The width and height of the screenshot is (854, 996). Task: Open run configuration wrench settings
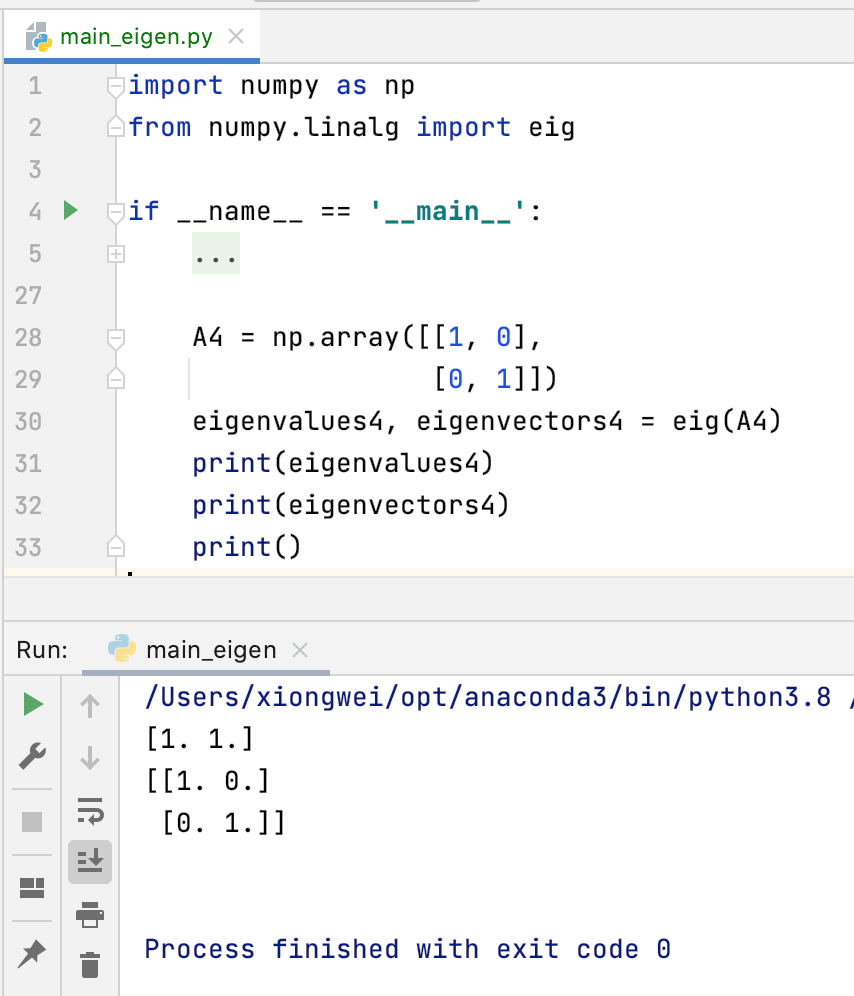coord(32,756)
